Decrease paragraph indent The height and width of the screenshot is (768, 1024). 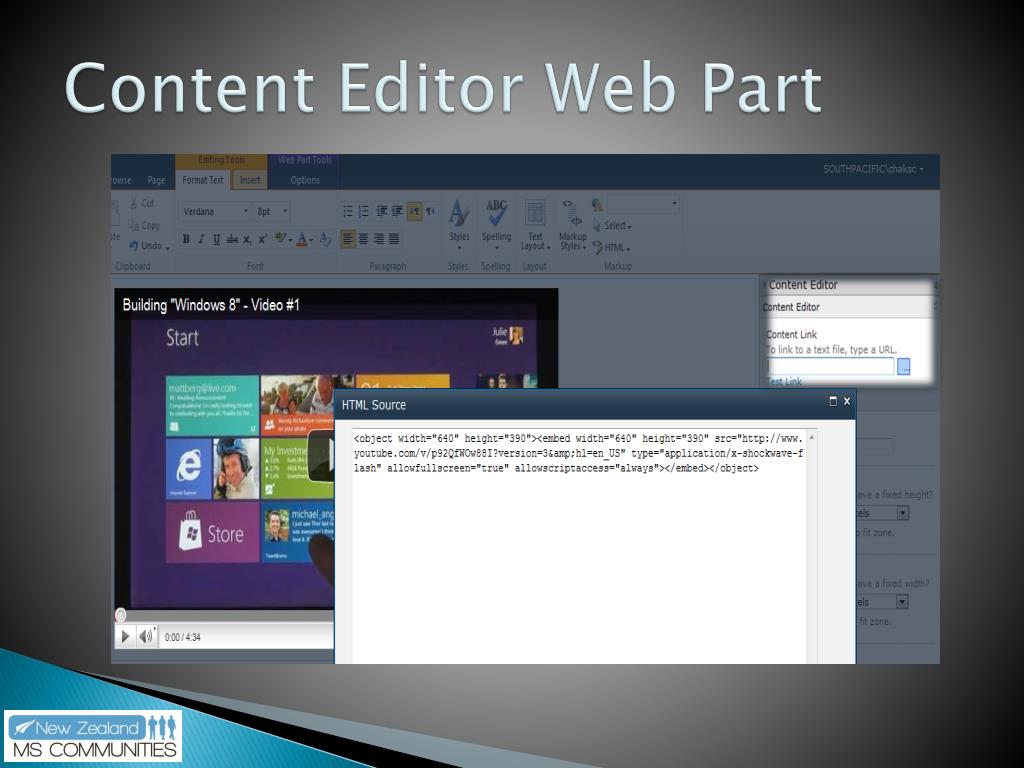[381, 211]
